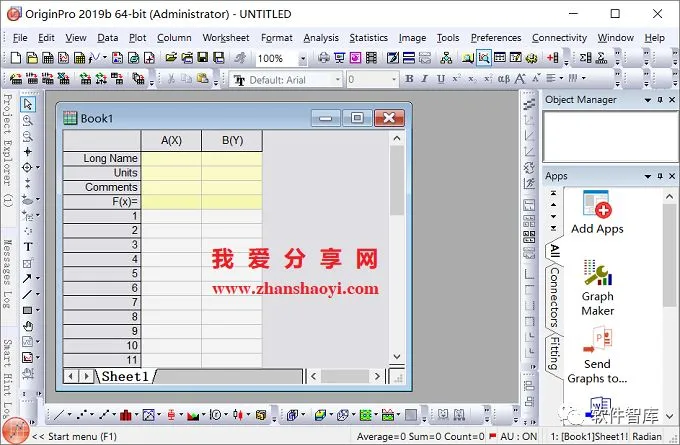Click the Print icon
The width and height of the screenshot is (680, 445).
(324, 58)
